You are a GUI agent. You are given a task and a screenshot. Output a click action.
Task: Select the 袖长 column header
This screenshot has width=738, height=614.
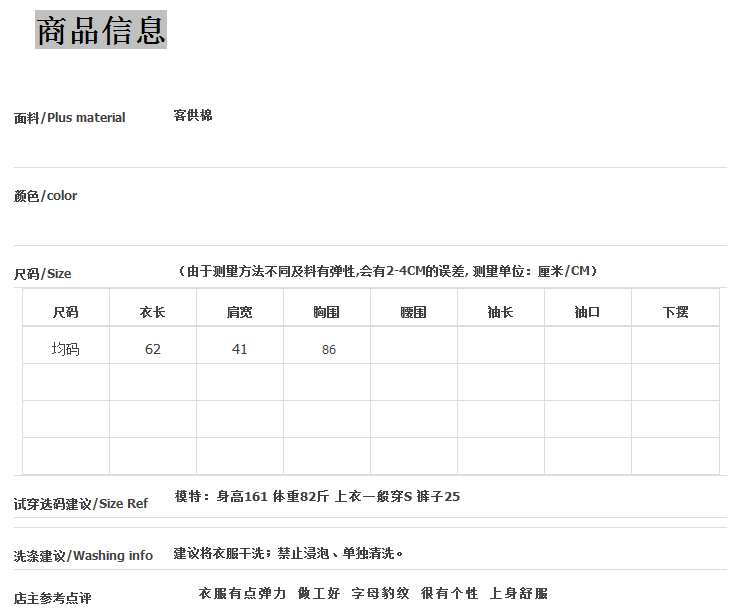click(500, 312)
